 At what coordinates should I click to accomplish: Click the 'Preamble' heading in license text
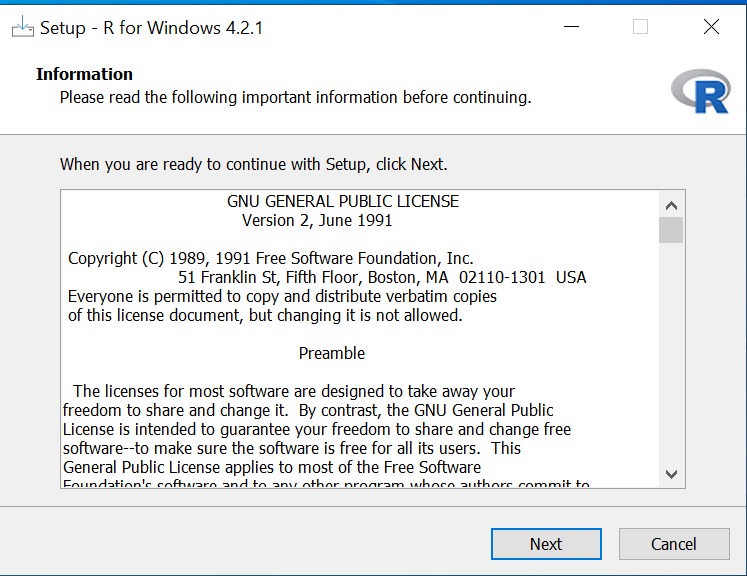point(332,354)
